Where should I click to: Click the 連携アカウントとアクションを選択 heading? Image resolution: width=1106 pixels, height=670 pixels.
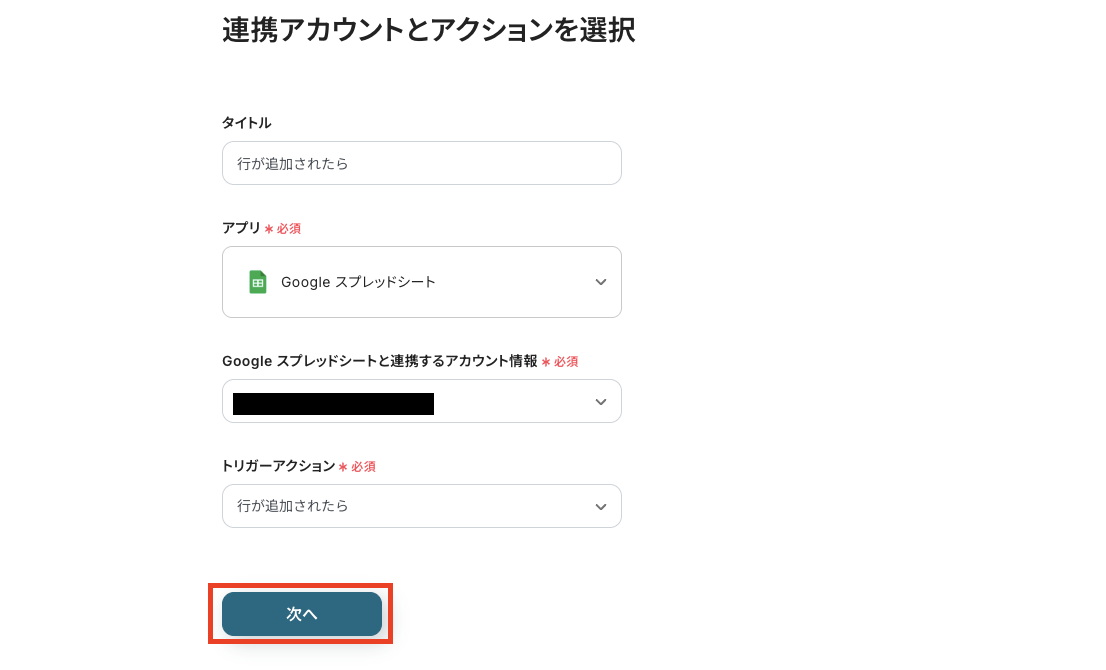click(428, 30)
